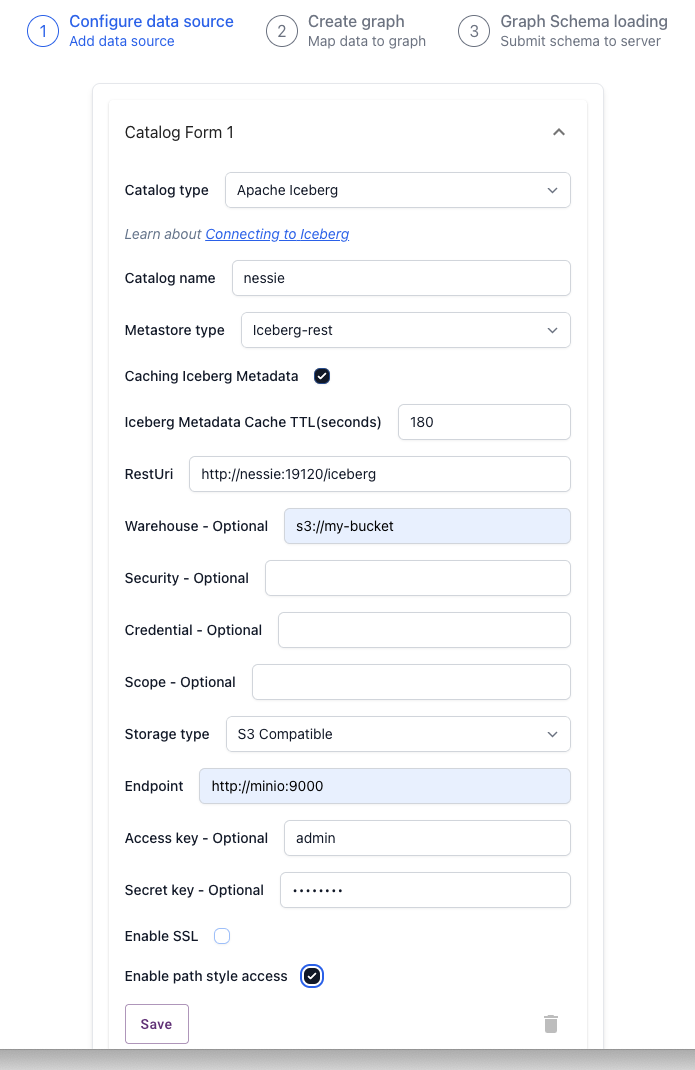Select the Cache TTL seconds field
This screenshot has width=695, height=1070.
(x=484, y=422)
